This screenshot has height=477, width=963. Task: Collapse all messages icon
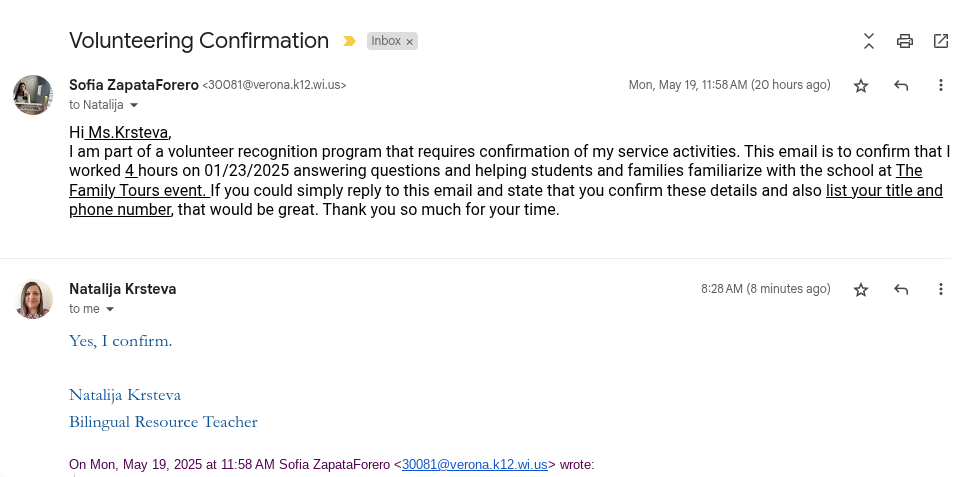(869, 41)
